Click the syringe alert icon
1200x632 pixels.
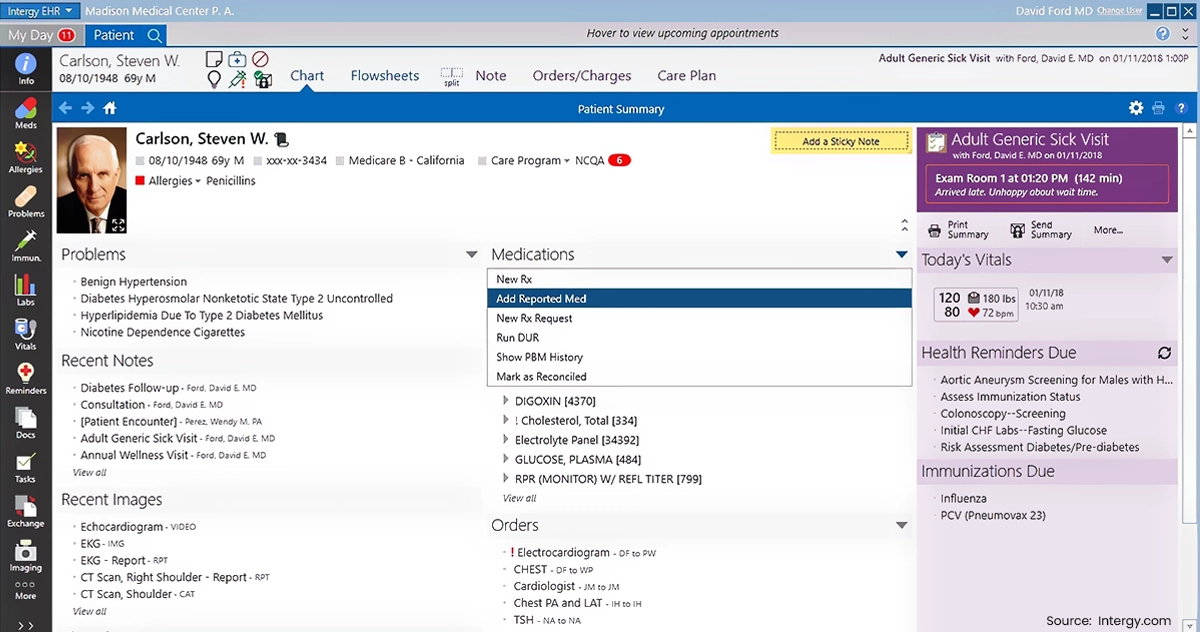click(237, 80)
